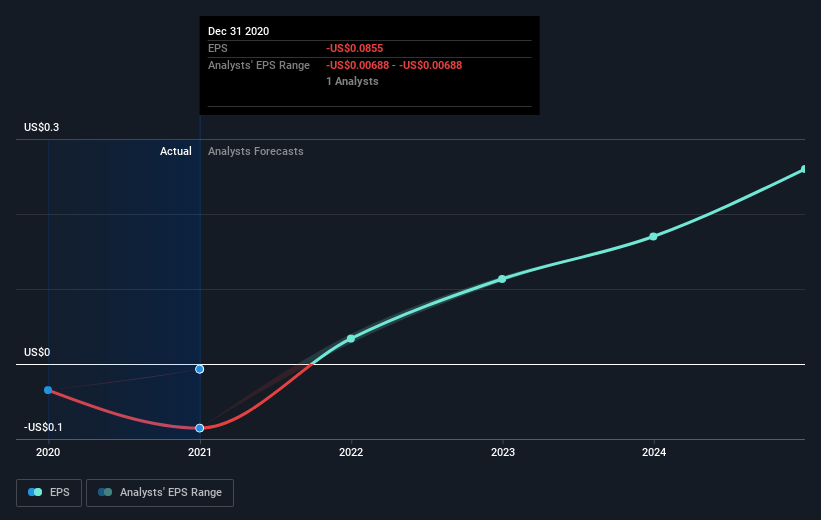Select the 2021 actual EPS data point
The width and height of the screenshot is (821, 520).
pos(199,428)
